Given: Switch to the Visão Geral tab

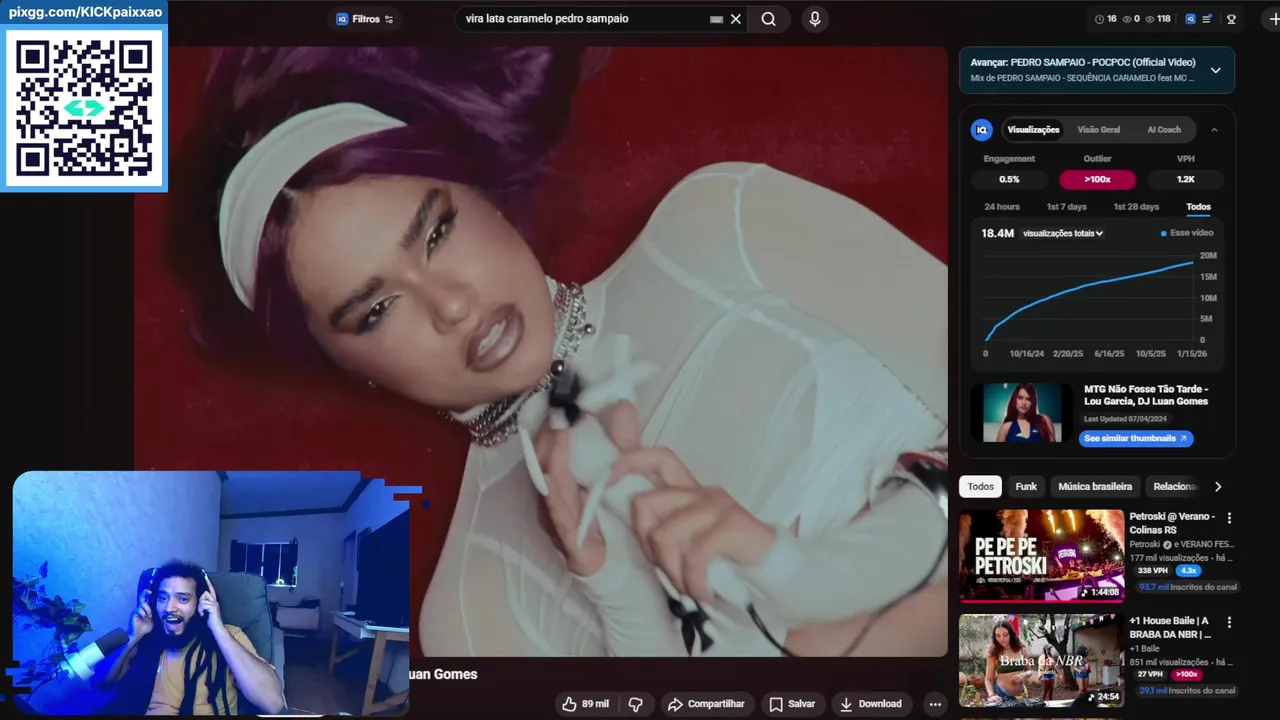Looking at the screenshot, I should (1098, 129).
